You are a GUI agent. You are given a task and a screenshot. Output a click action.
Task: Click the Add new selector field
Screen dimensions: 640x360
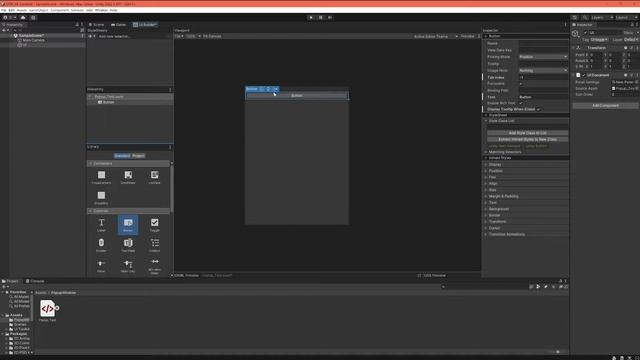(x=133, y=36)
